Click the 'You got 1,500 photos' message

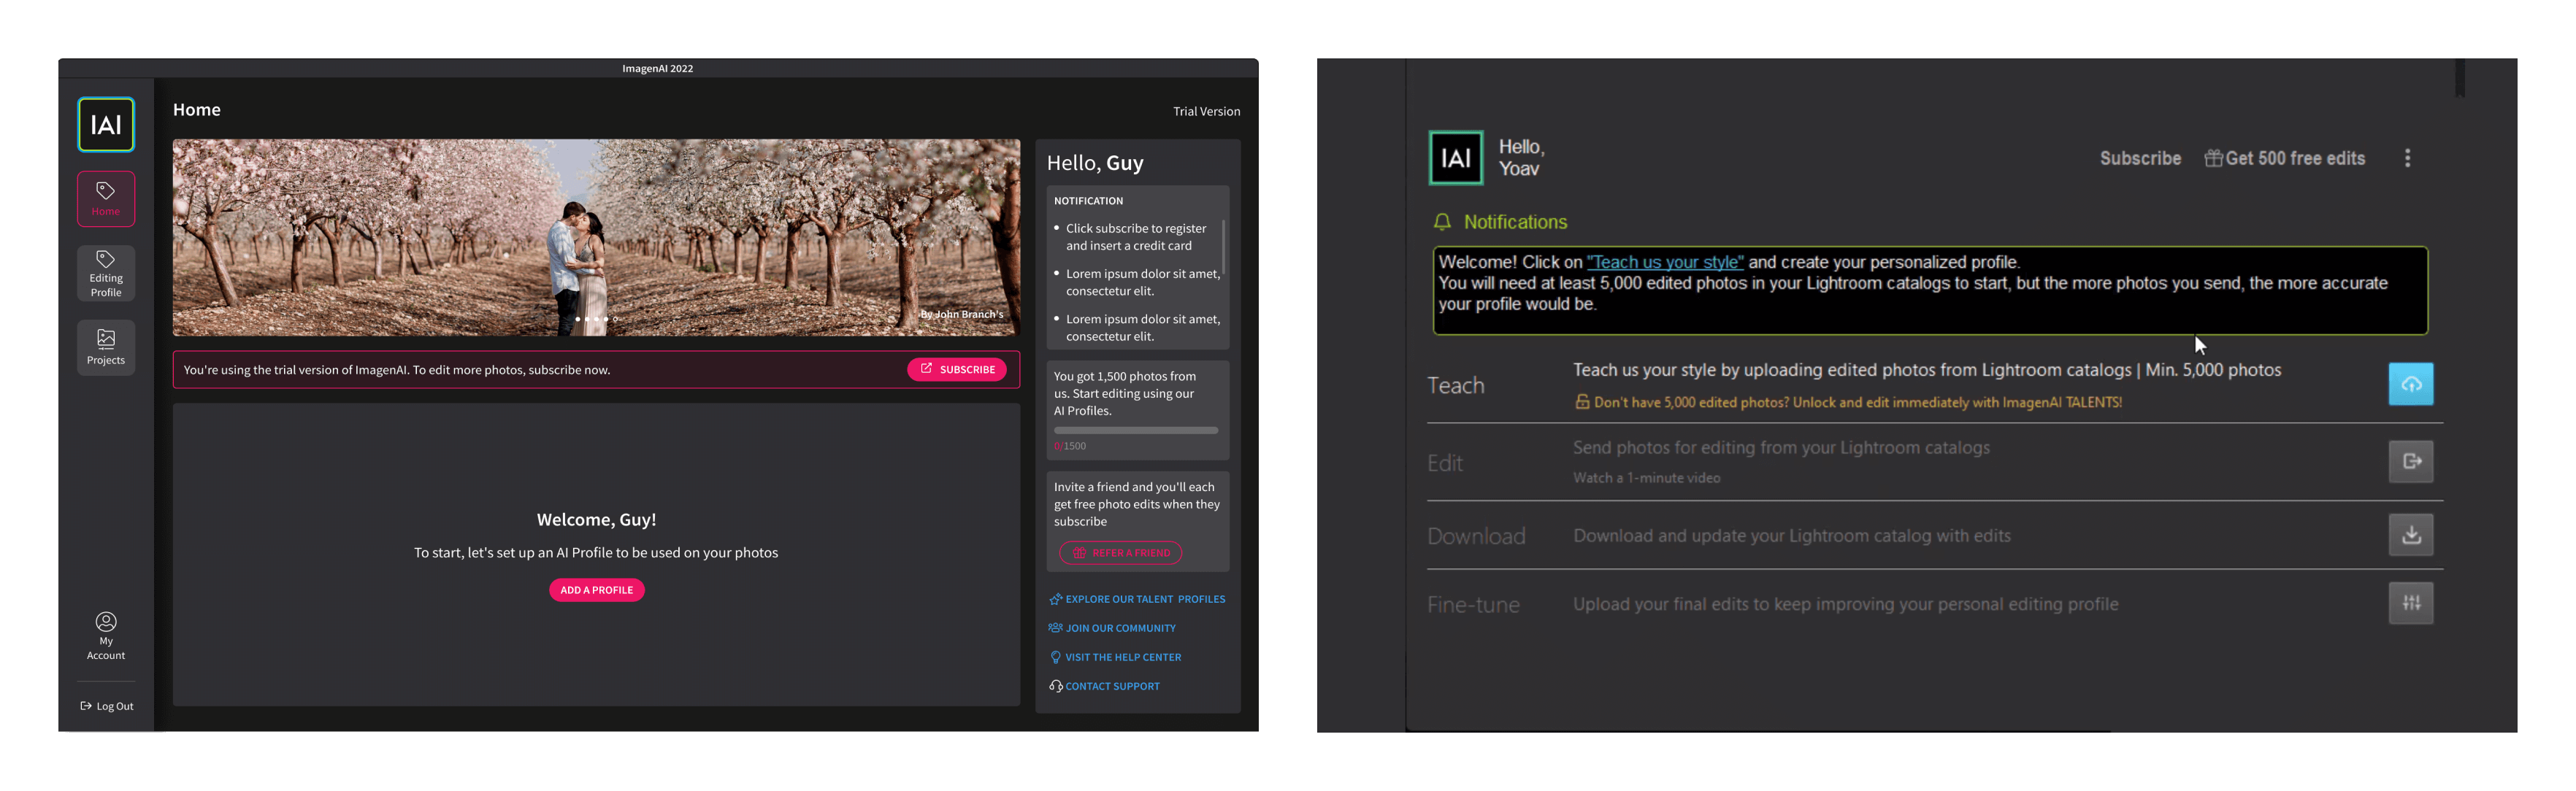1124,394
